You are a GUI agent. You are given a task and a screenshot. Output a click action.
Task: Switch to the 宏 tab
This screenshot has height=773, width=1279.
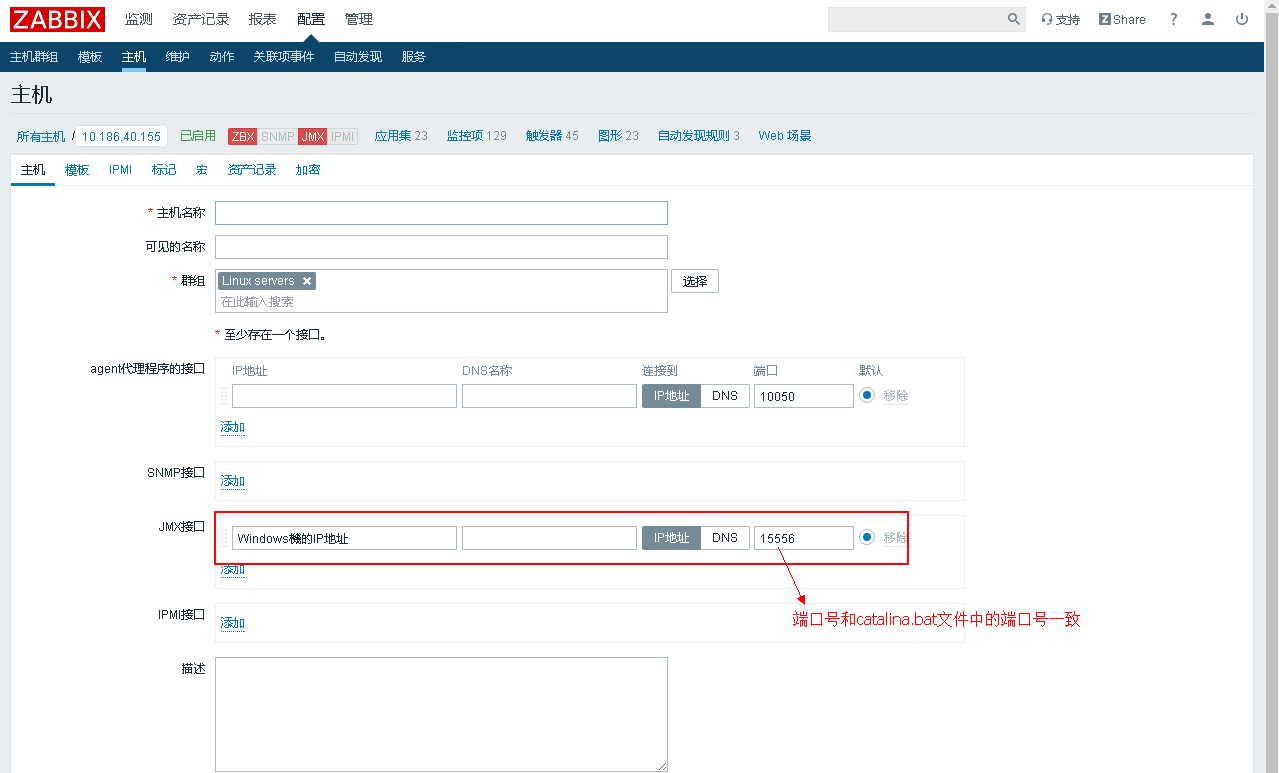click(202, 170)
